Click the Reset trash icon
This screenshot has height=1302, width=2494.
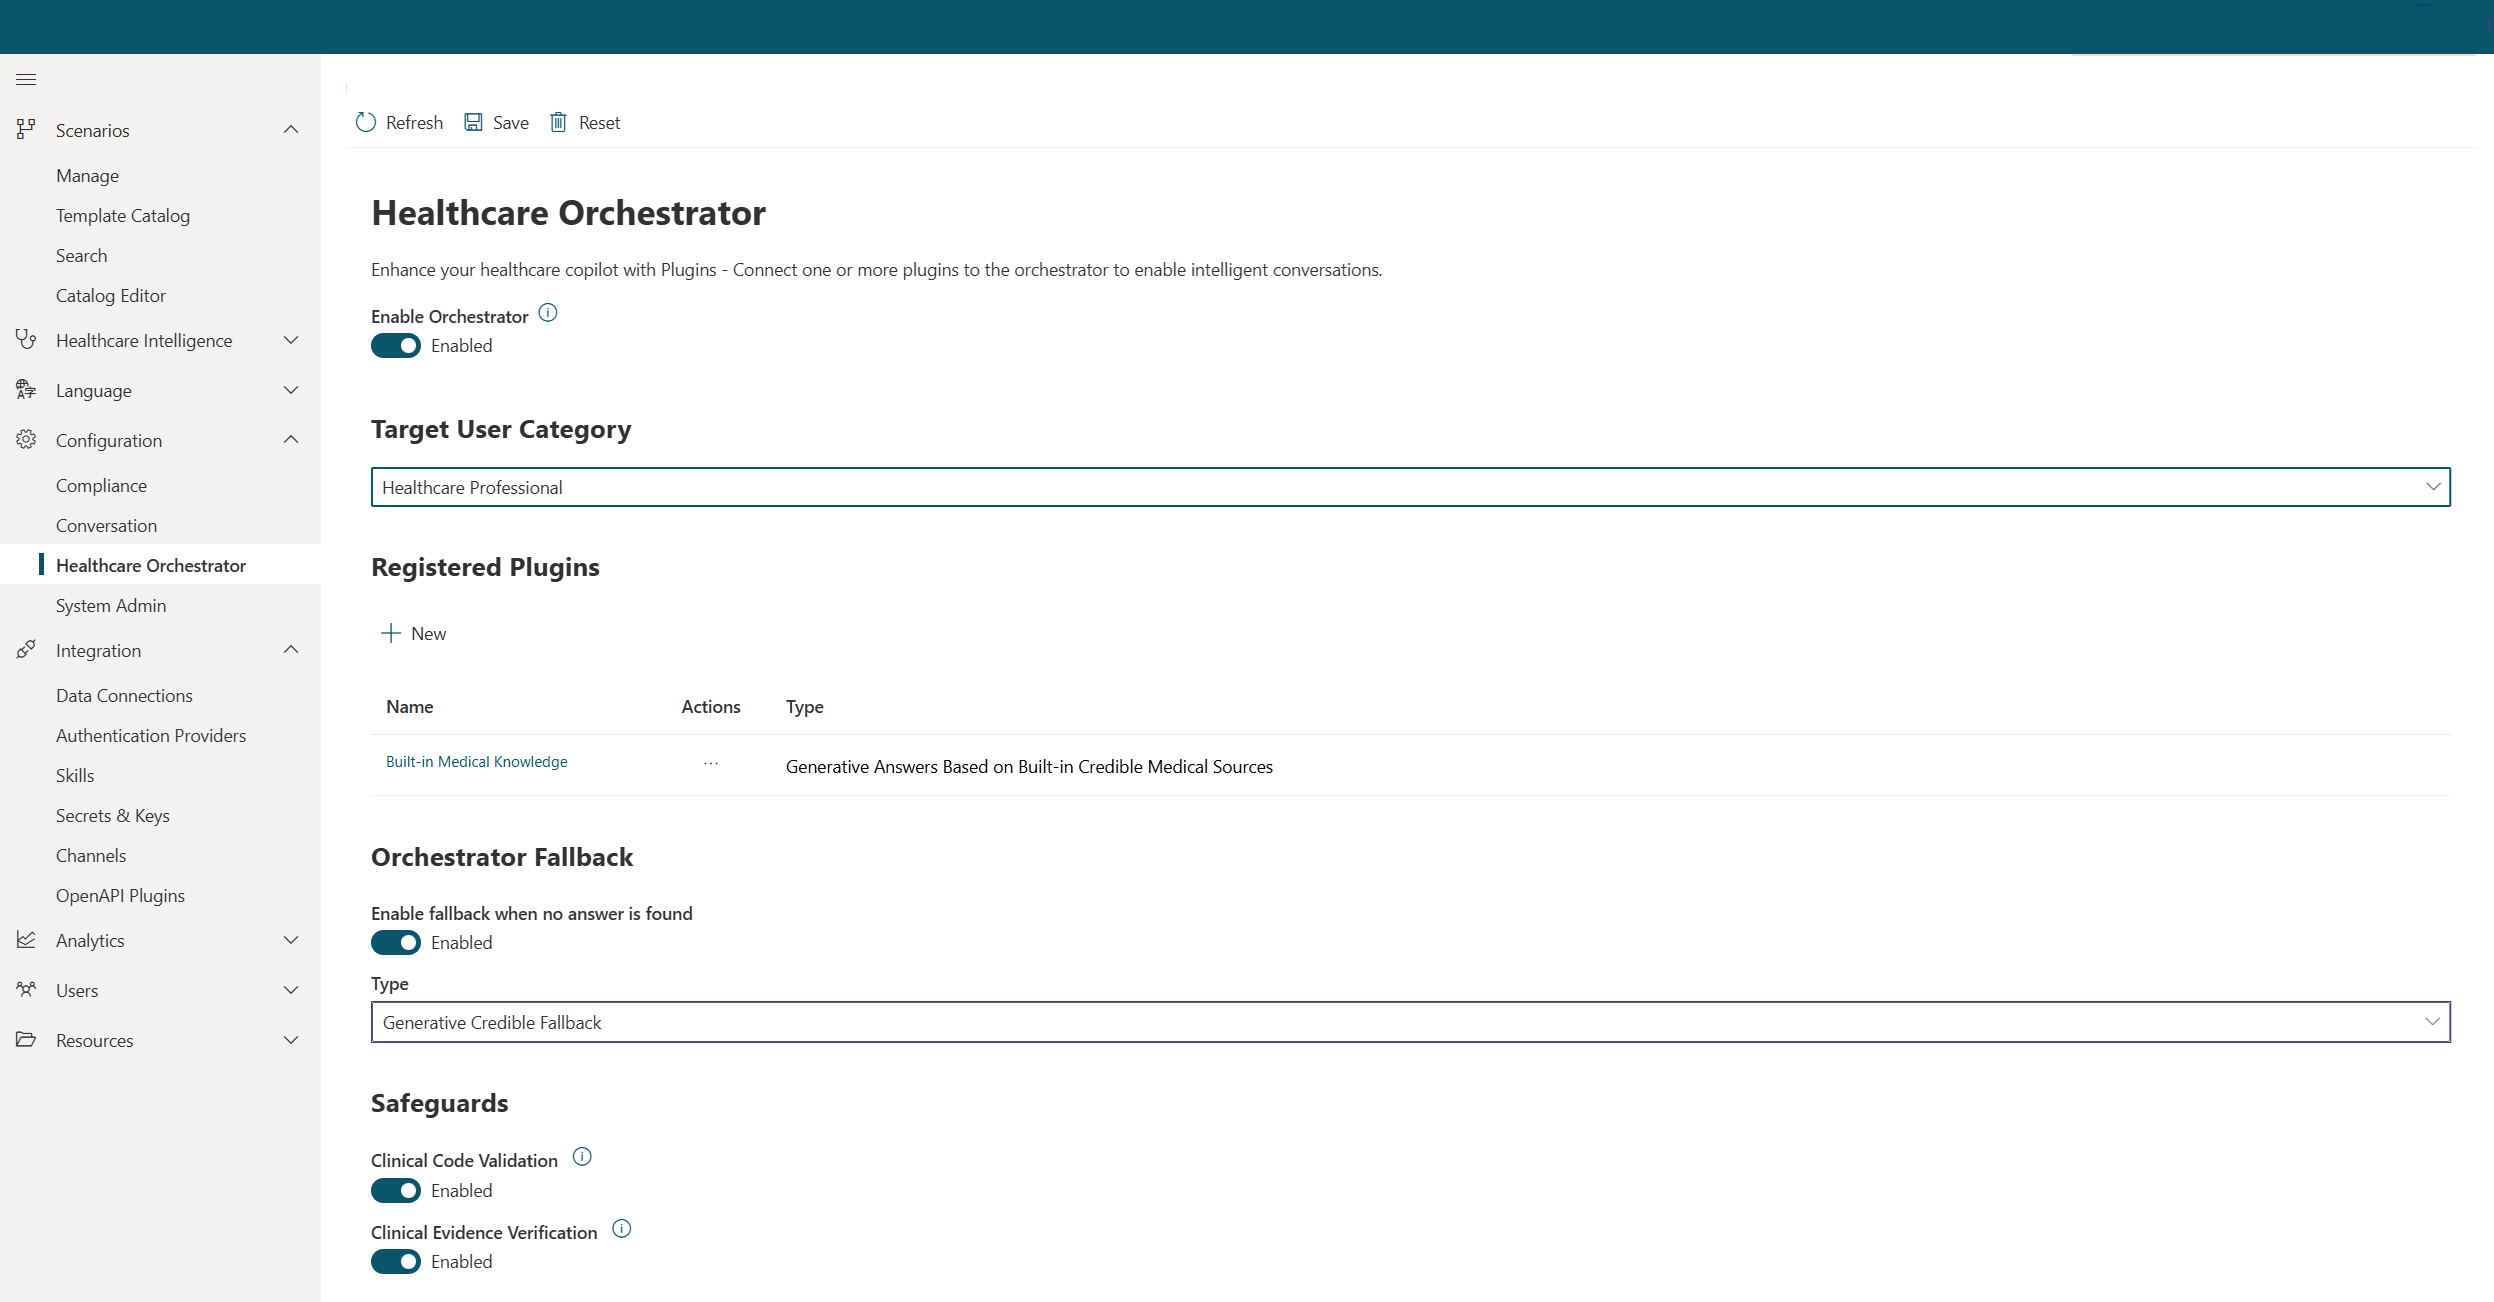coord(559,122)
